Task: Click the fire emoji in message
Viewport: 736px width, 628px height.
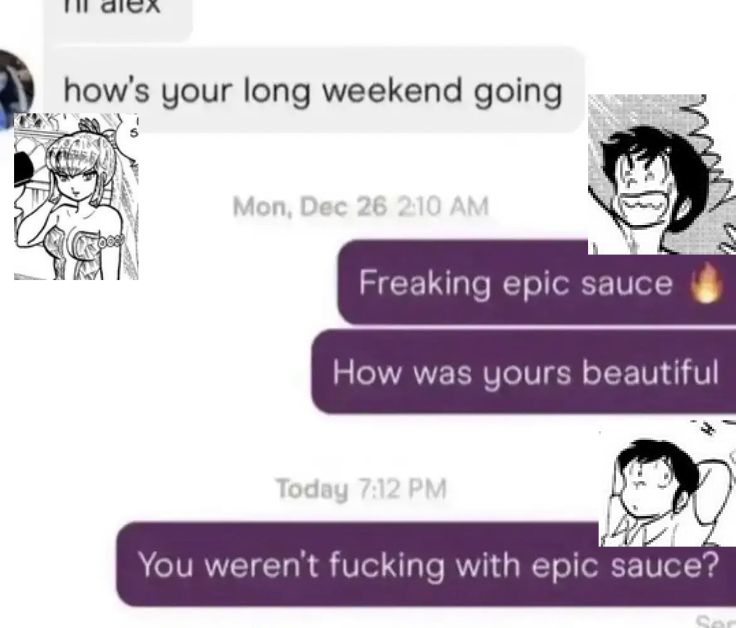Action: pos(705,282)
